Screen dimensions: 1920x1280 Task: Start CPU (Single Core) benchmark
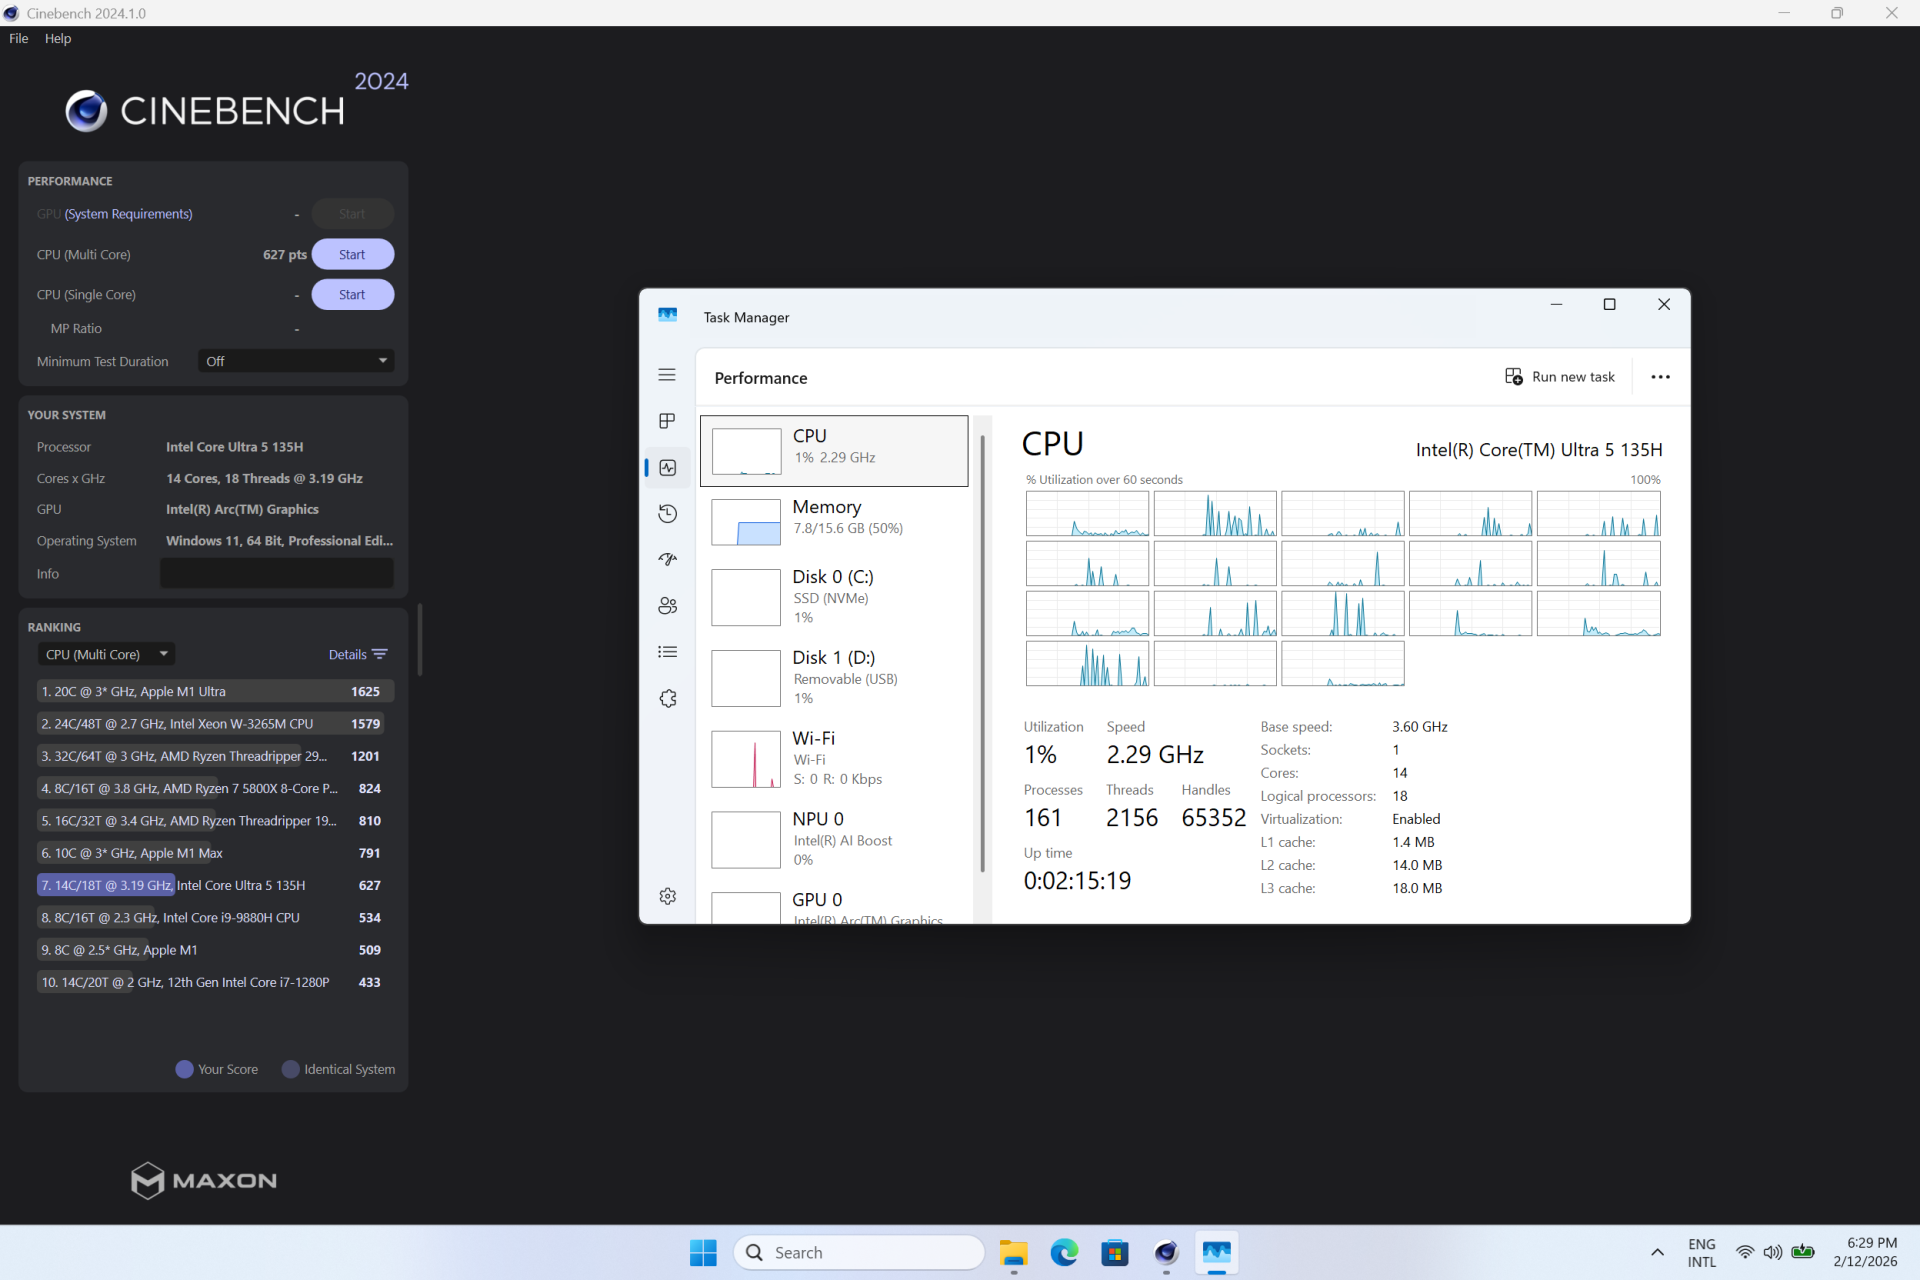pyautogui.click(x=352, y=294)
